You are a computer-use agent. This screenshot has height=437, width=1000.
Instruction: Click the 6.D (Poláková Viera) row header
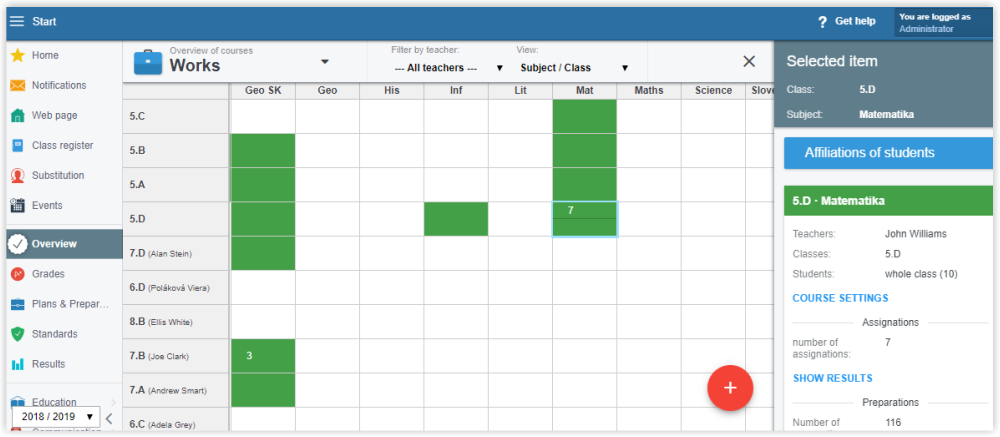tap(175, 288)
